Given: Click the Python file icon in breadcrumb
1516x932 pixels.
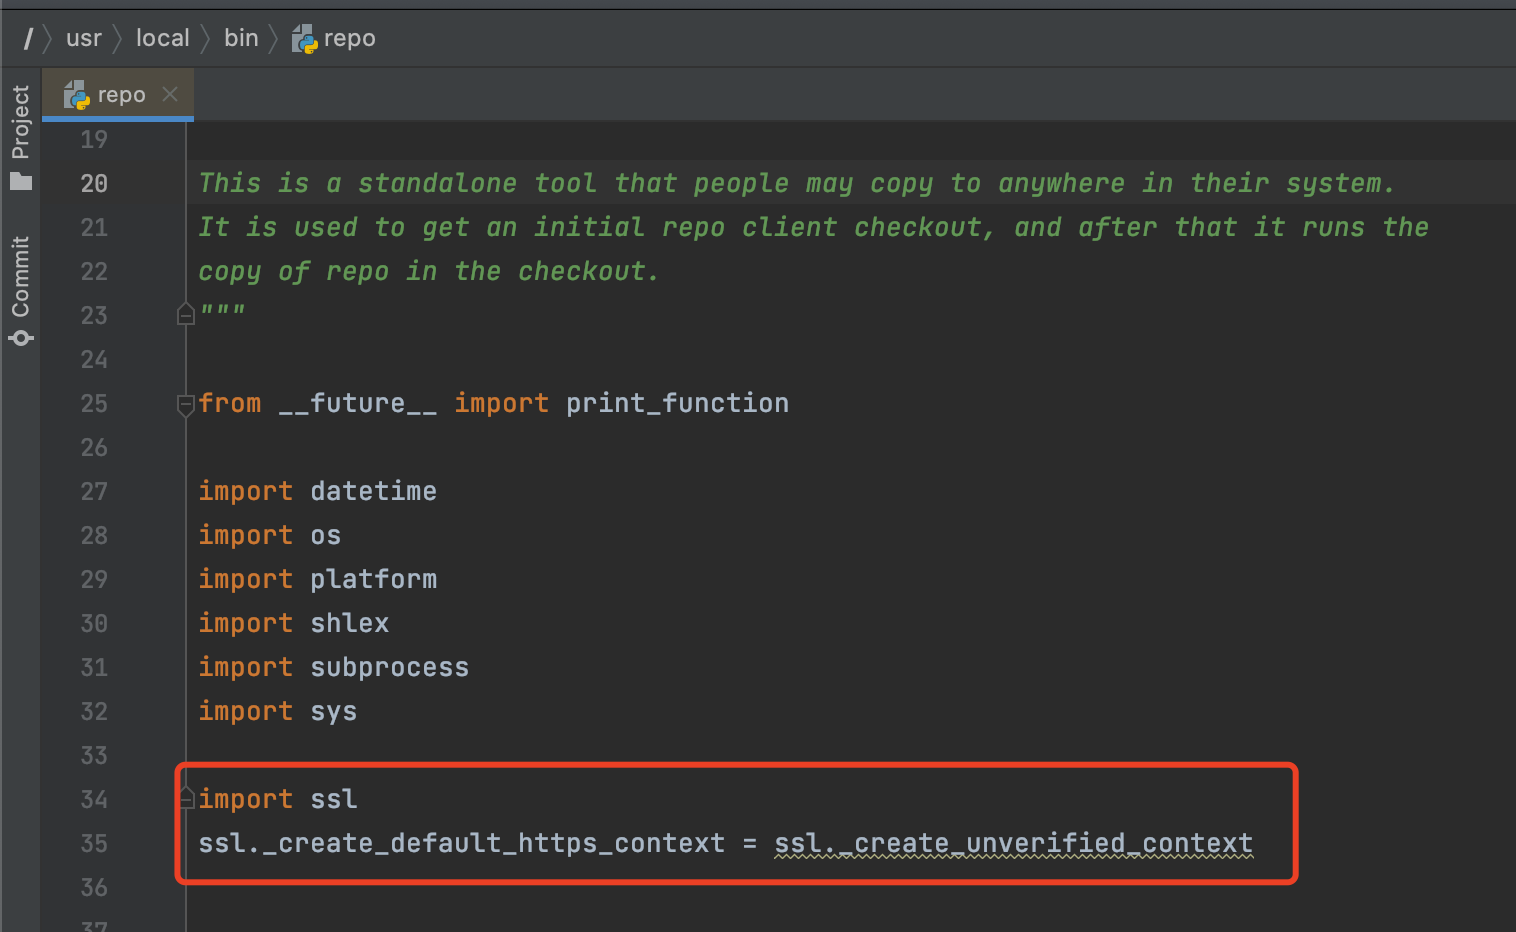Looking at the screenshot, I should (x=305, y=39).
